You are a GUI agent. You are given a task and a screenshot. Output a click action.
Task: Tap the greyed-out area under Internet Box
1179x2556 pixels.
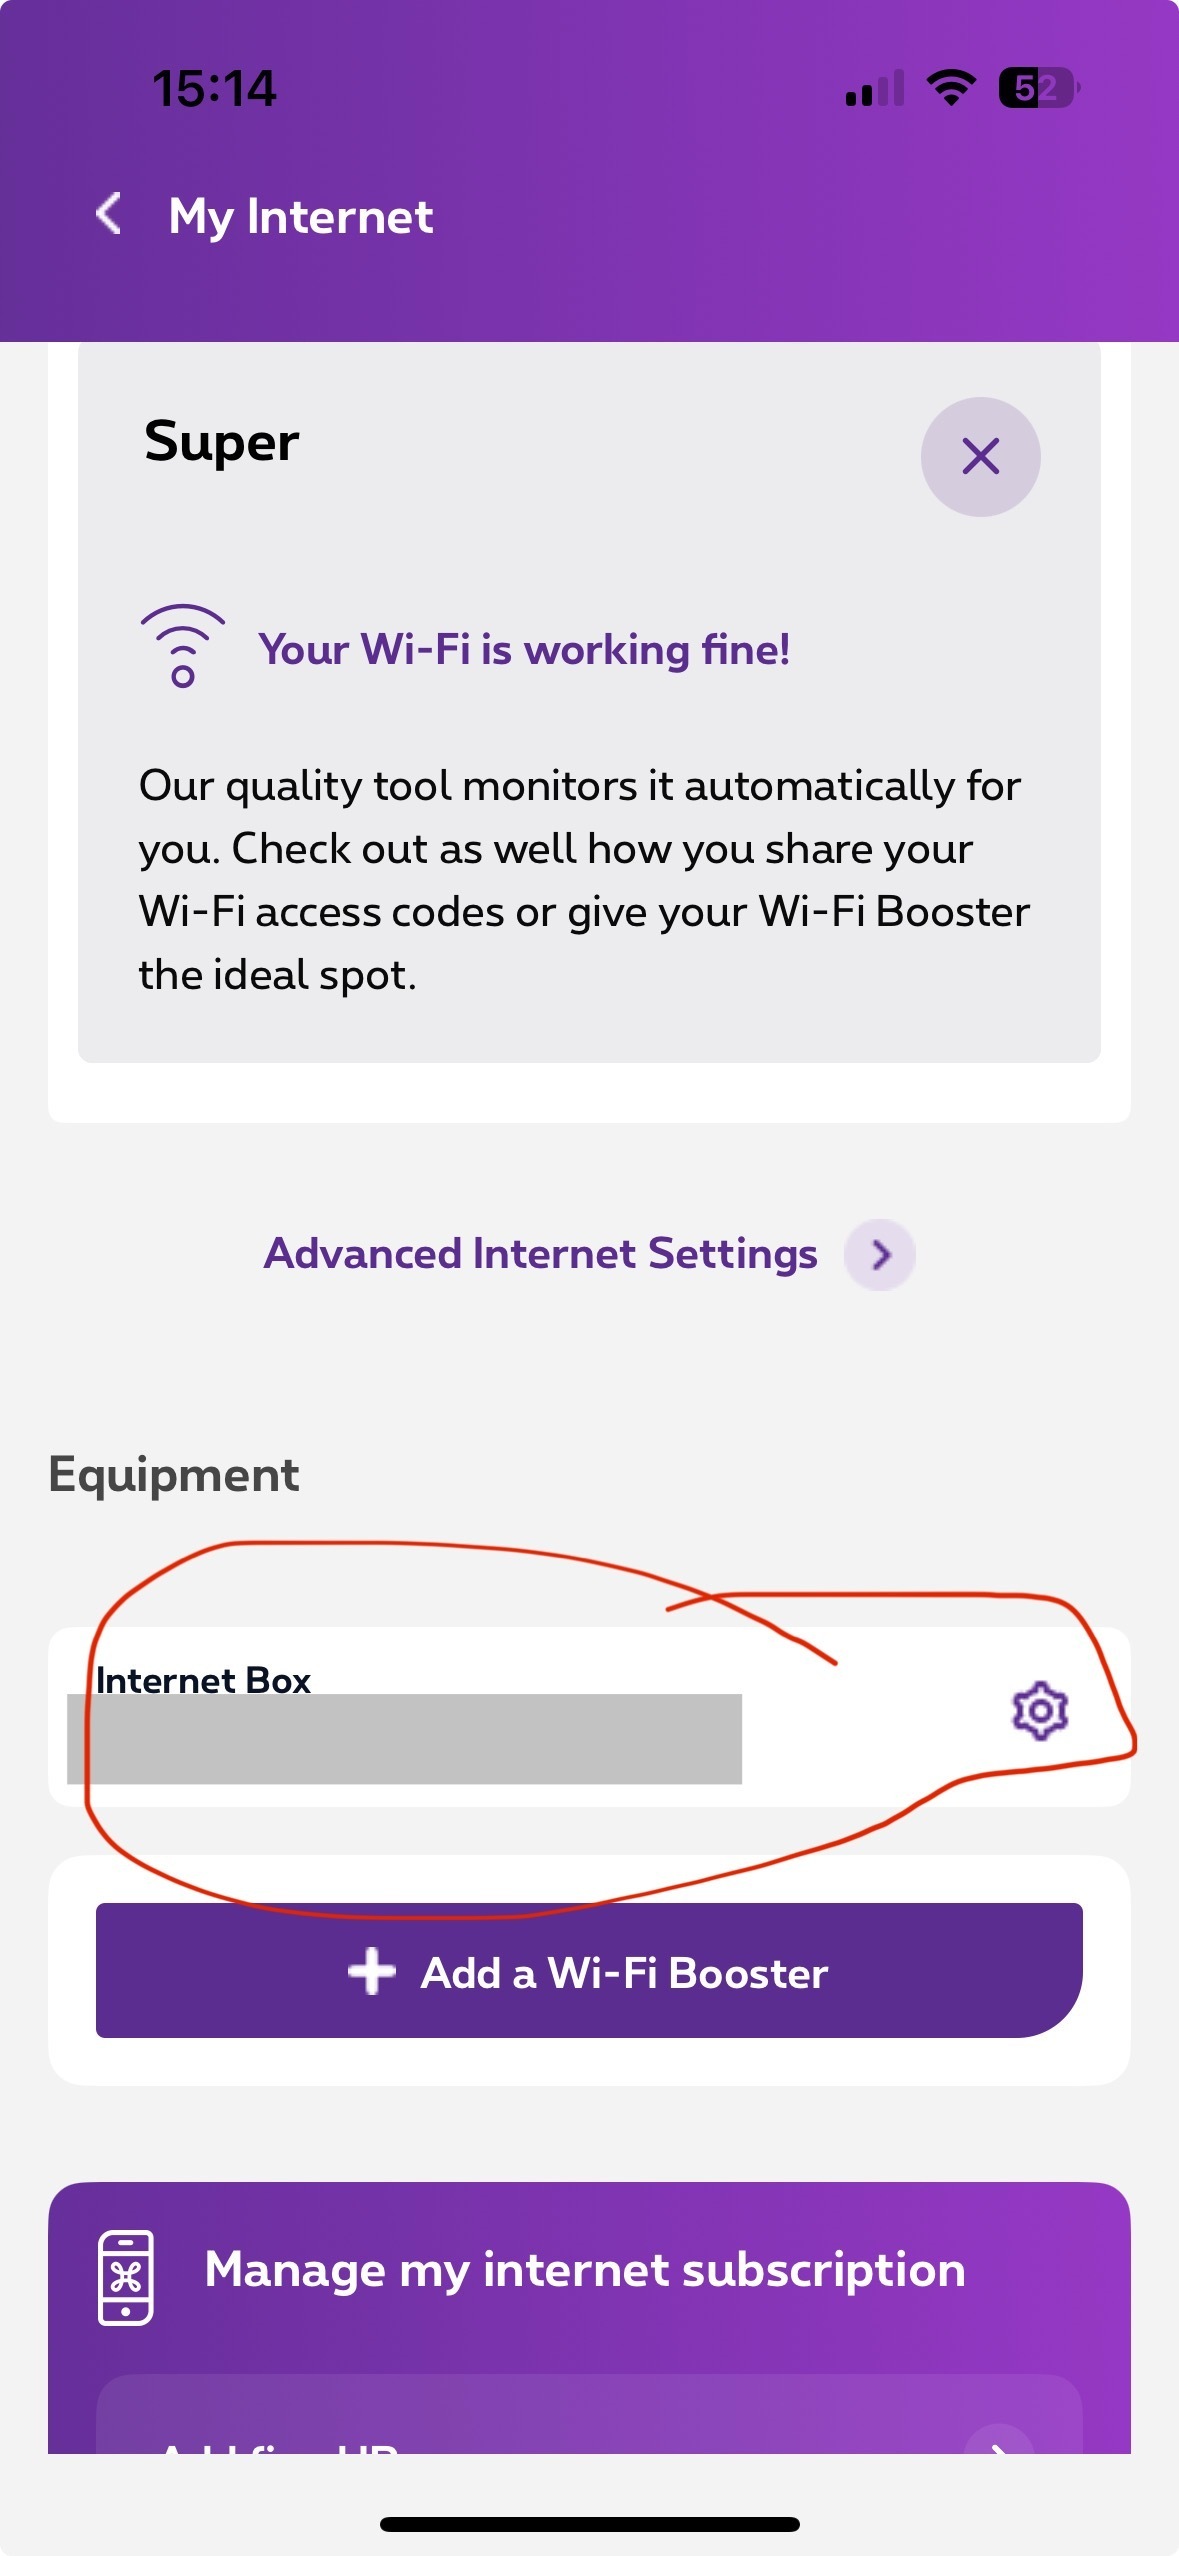(404, 1739)
